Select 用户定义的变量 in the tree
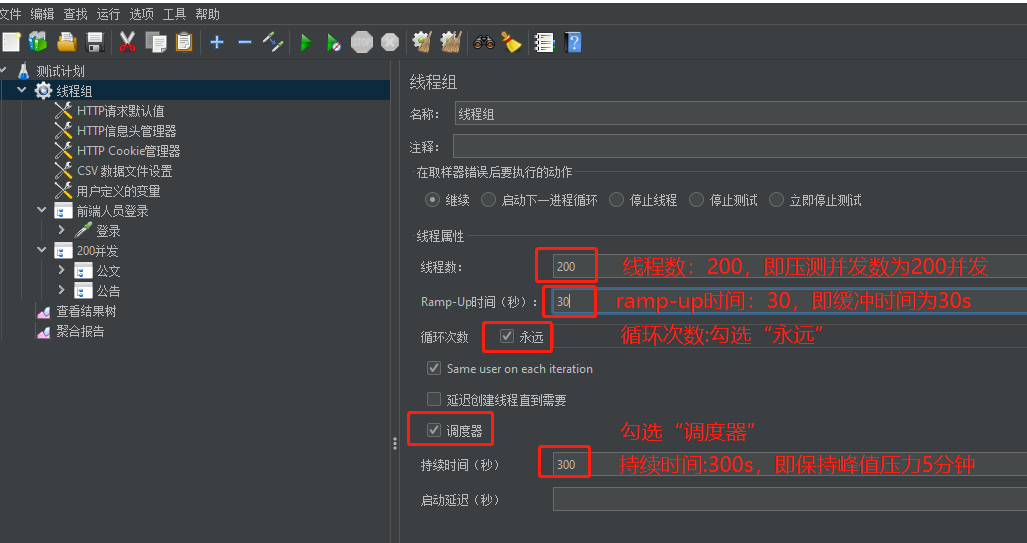Viewport: 1027px width, 543px height. 119,191
